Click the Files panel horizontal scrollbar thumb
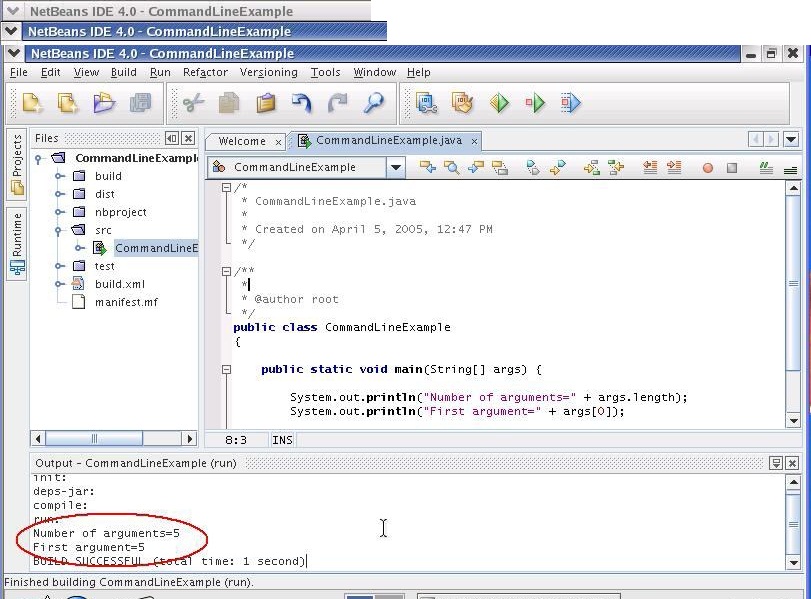 click(x=94, y=439)
